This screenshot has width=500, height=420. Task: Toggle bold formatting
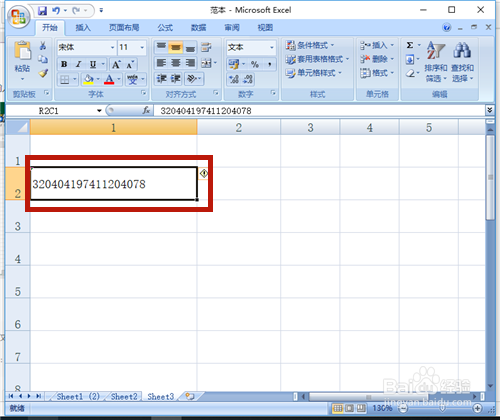(64, 64)
